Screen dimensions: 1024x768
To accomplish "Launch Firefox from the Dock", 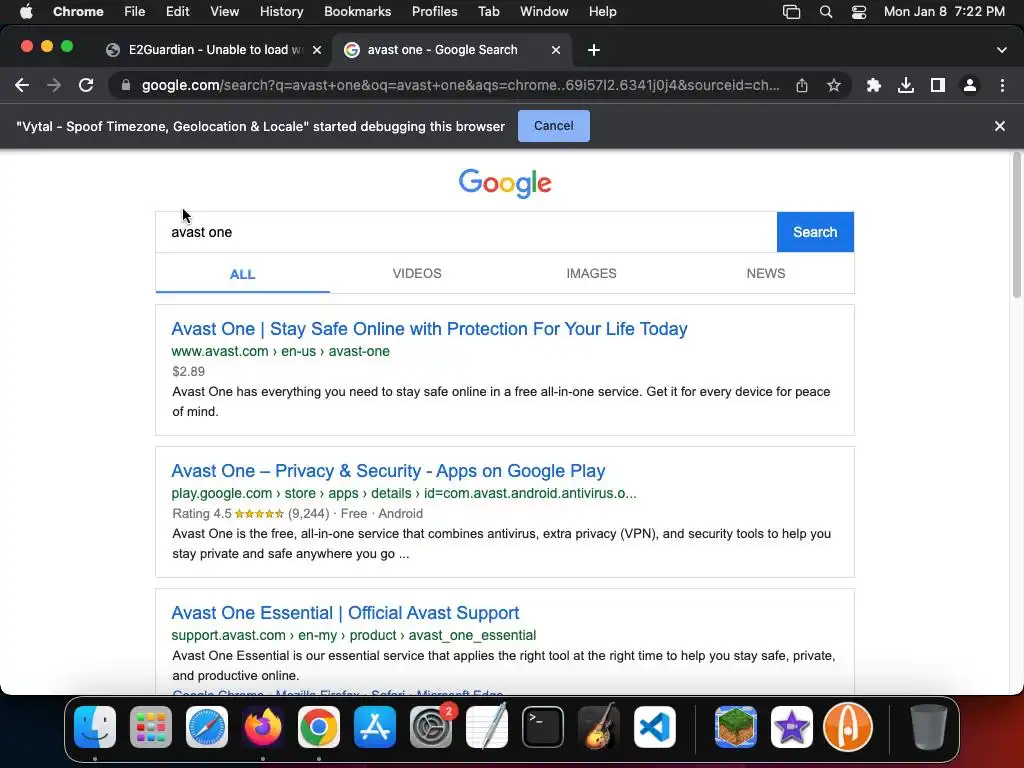I will point(263,727).
